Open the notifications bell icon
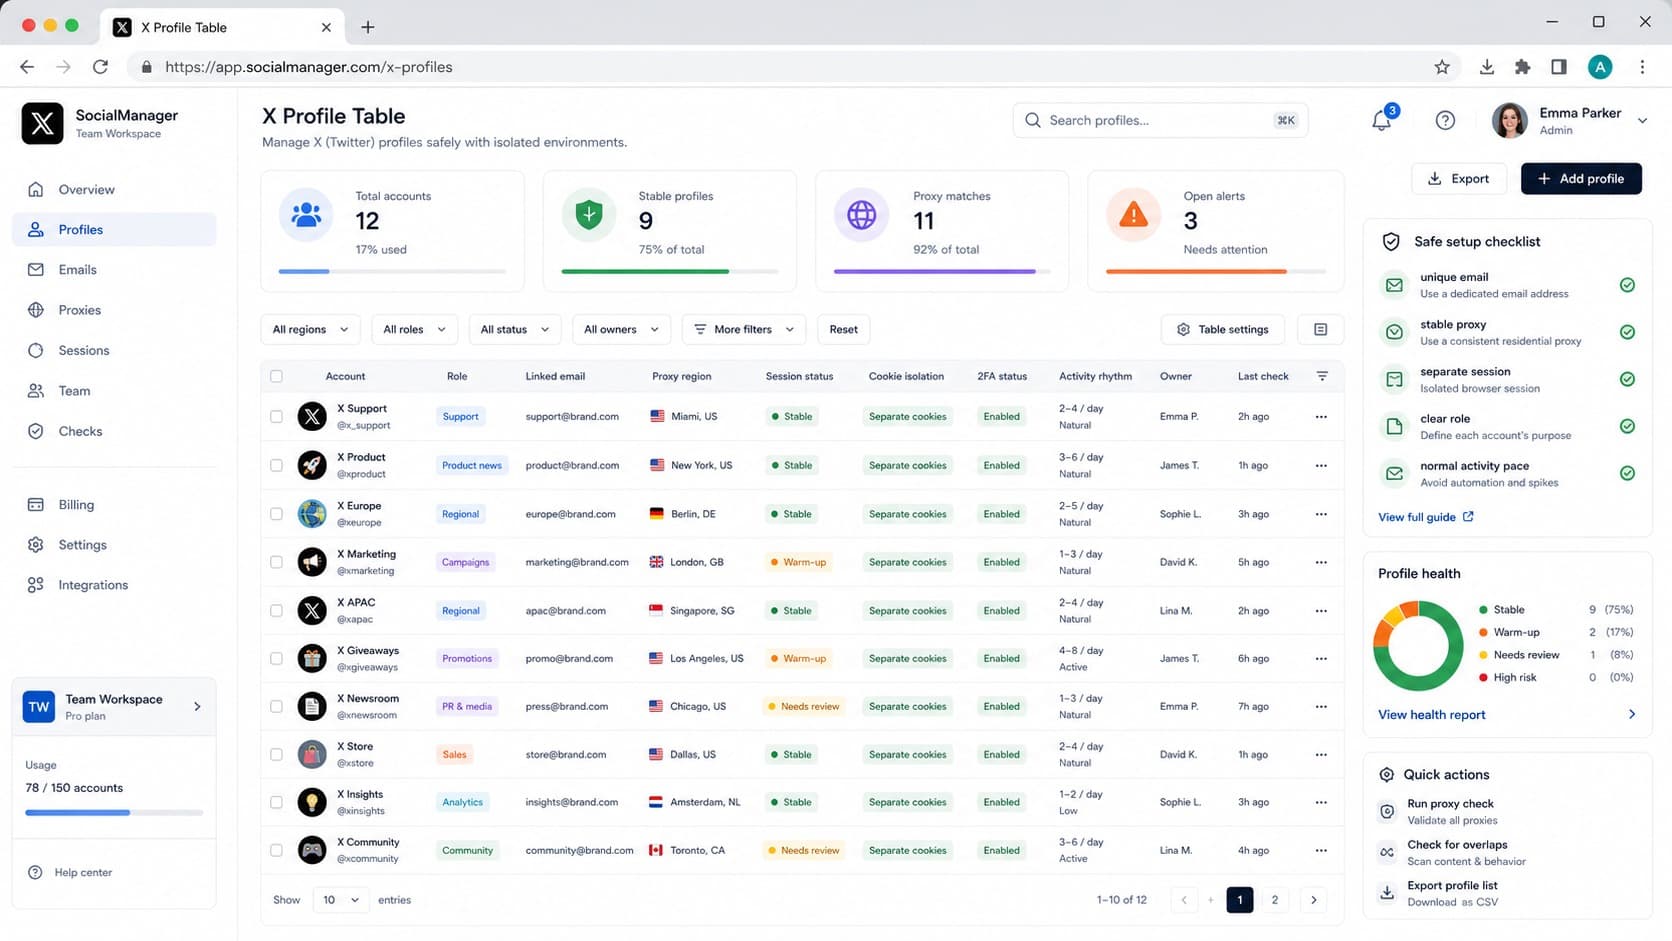The width and height of the screenshot is (1672, 941). (x=1381, y=120)
